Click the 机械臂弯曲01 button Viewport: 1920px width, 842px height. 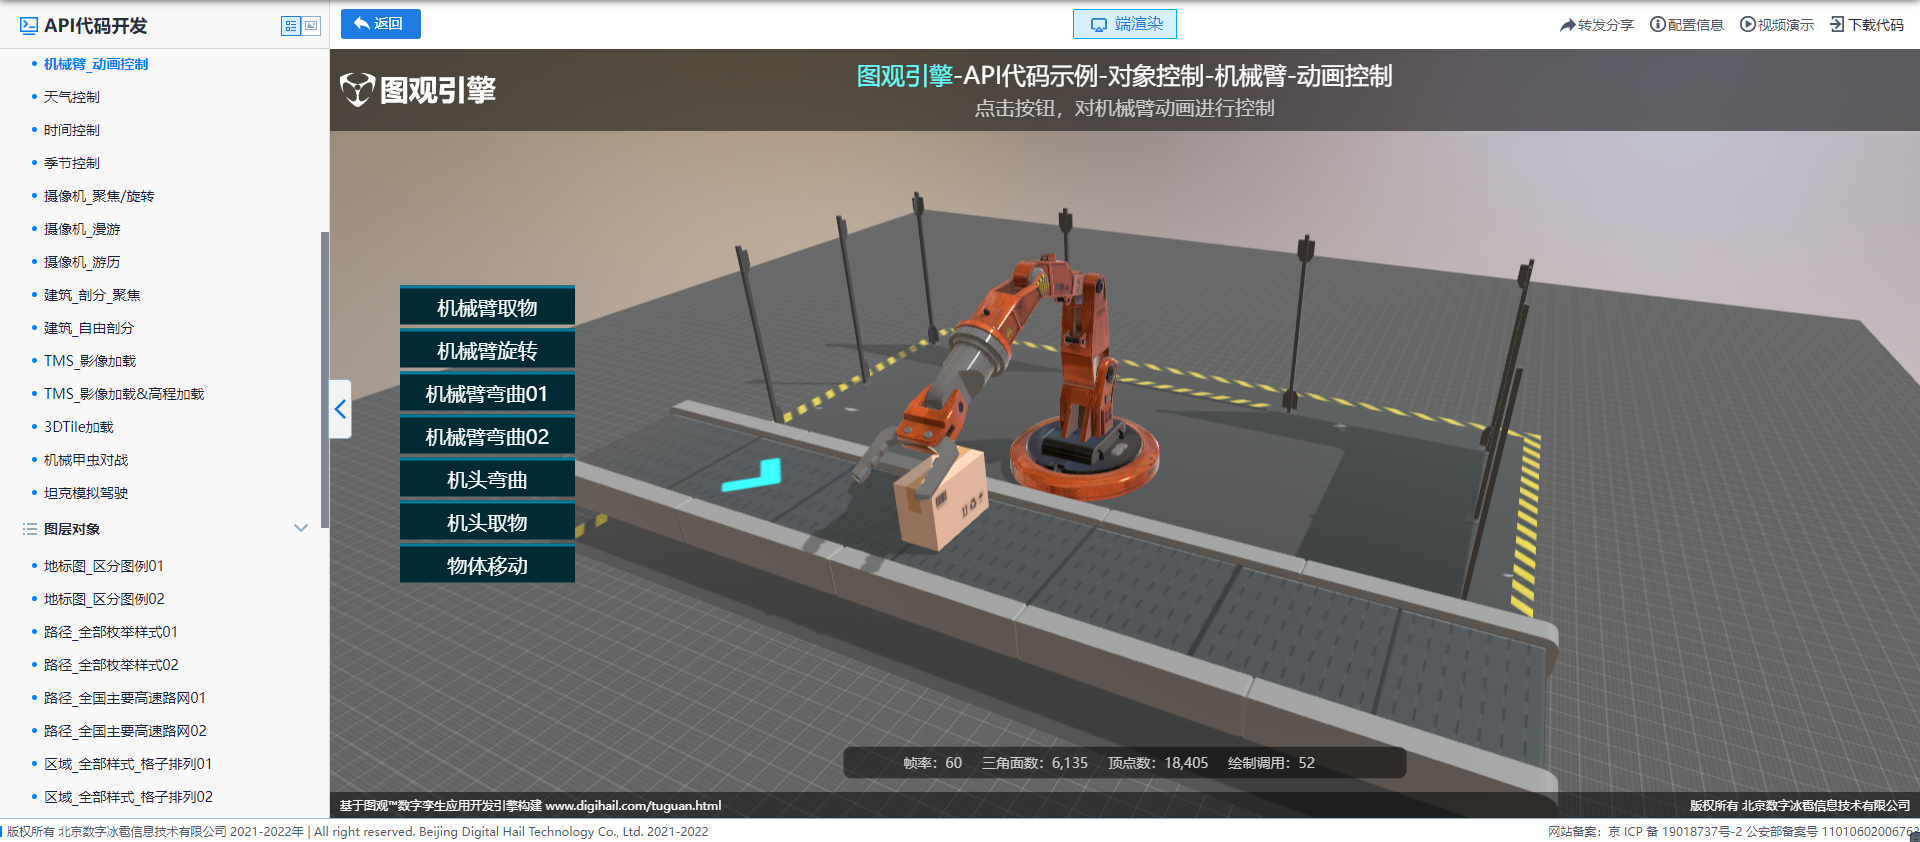(x=487, y=393)
